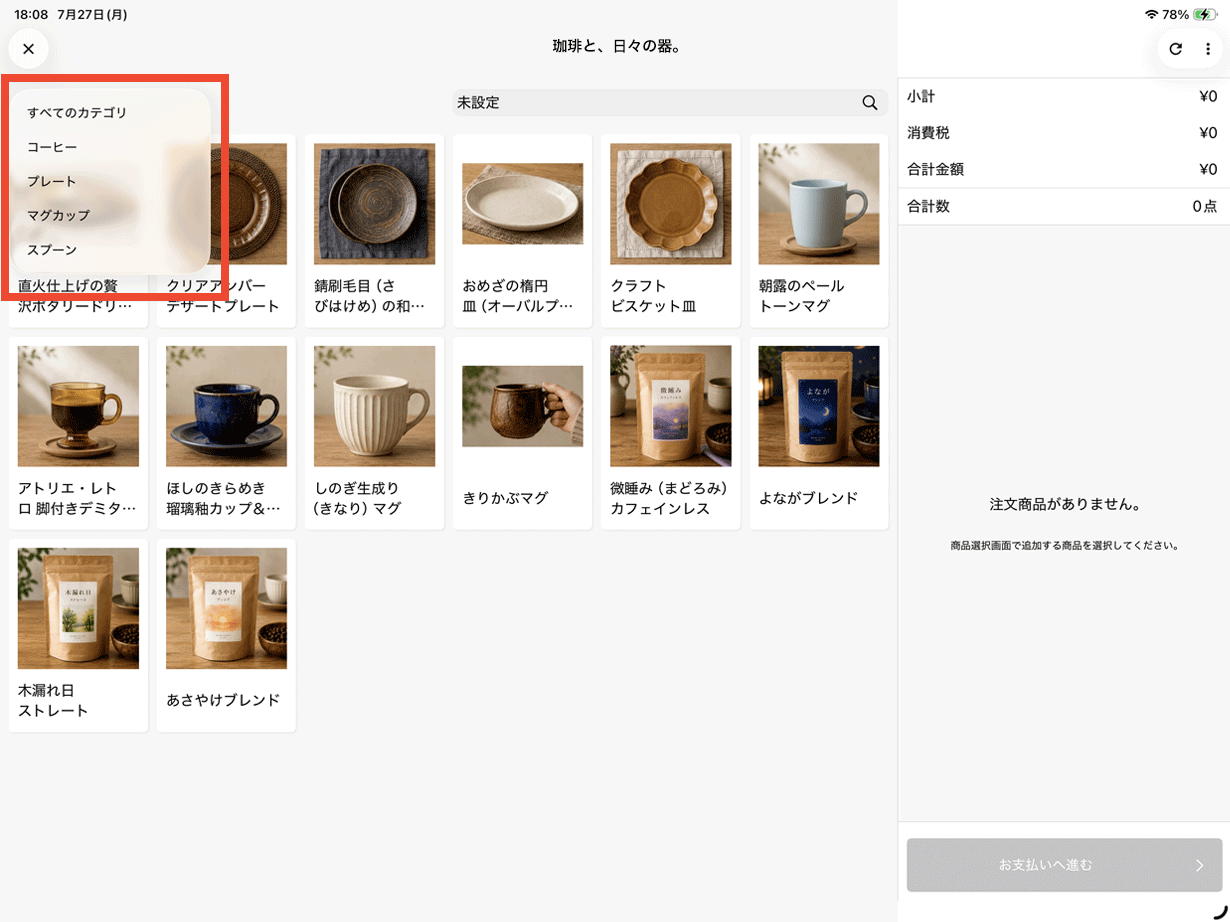Click the shop title 珈琲と、日々の器。
The width and height of the screenshot is (1230, 922).
(x=617, y=46)
